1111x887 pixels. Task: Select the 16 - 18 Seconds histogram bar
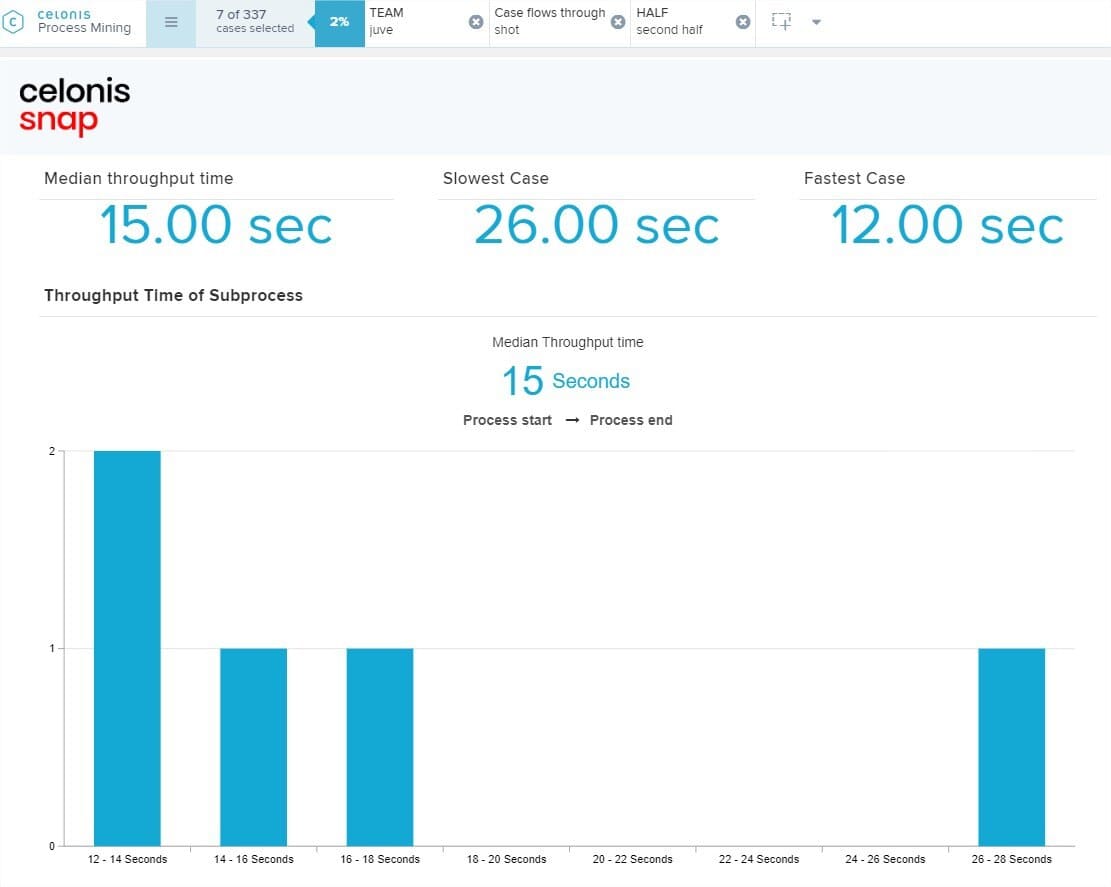click(380, 746)
